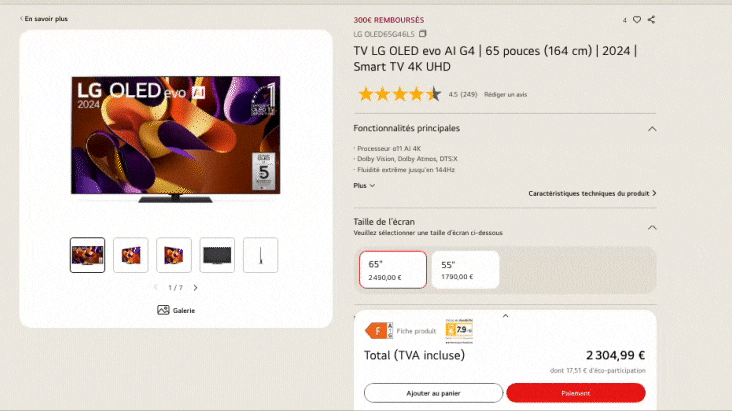Screen dimensions: 732x411
Task: Go to previous gallery image arrow
Action: (x=156, y=288)
